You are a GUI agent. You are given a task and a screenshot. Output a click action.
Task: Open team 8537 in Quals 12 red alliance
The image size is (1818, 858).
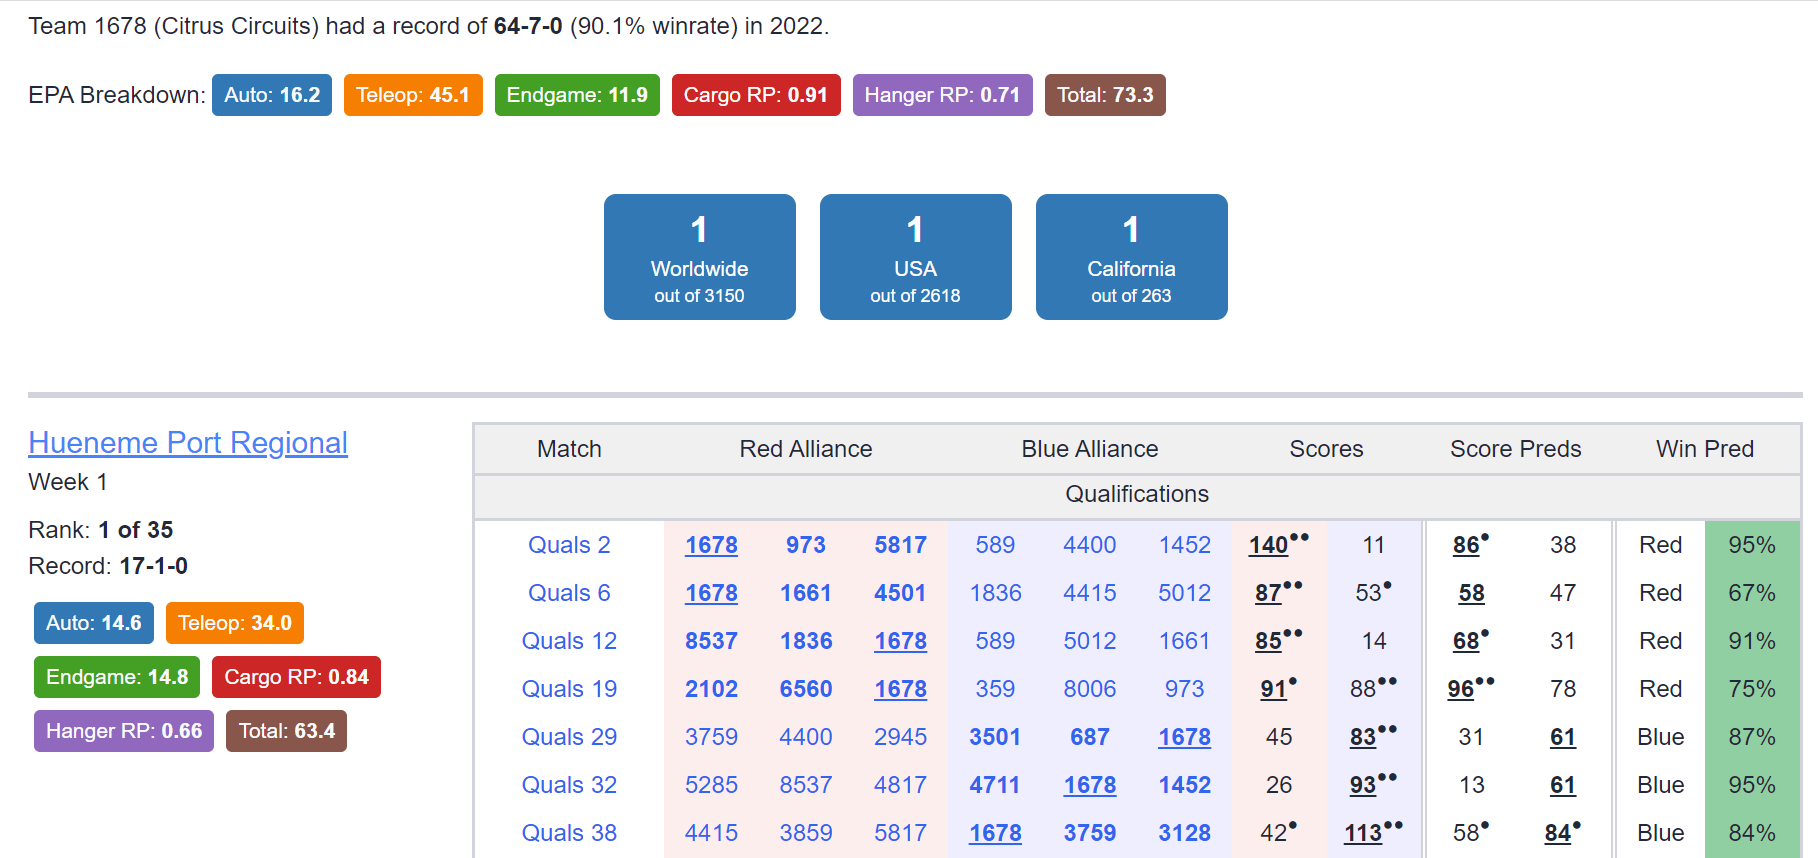pos(711,641)
